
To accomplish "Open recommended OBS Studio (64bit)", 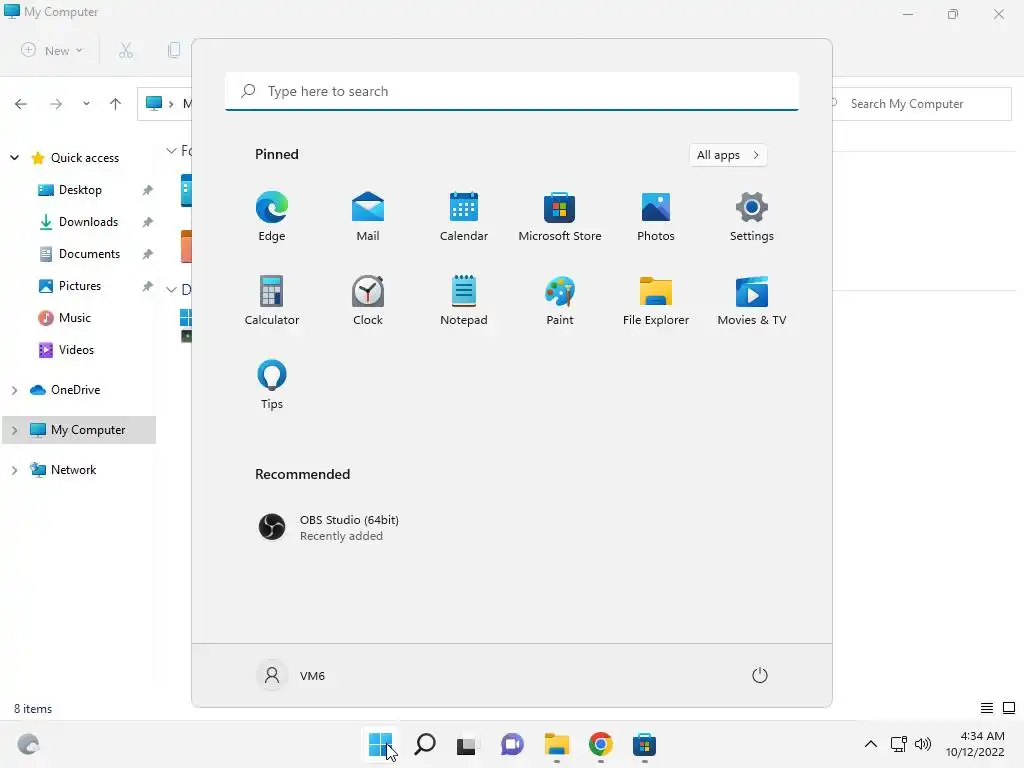I will pyautogui.click(x=328, y=527).
